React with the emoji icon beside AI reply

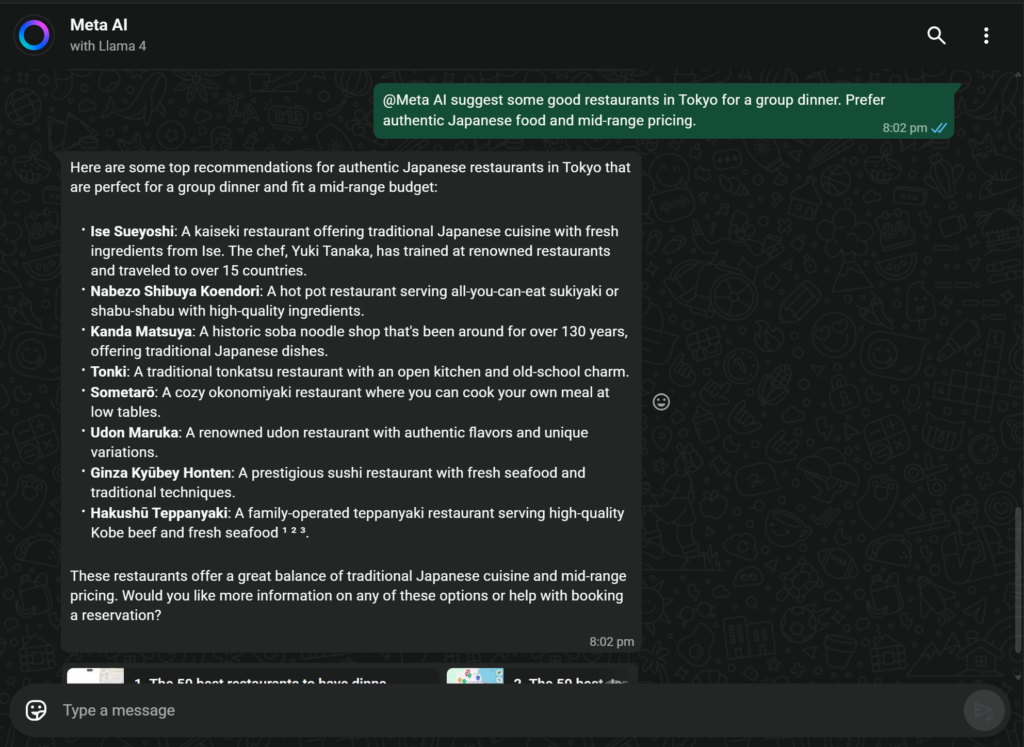coord(661,402)
